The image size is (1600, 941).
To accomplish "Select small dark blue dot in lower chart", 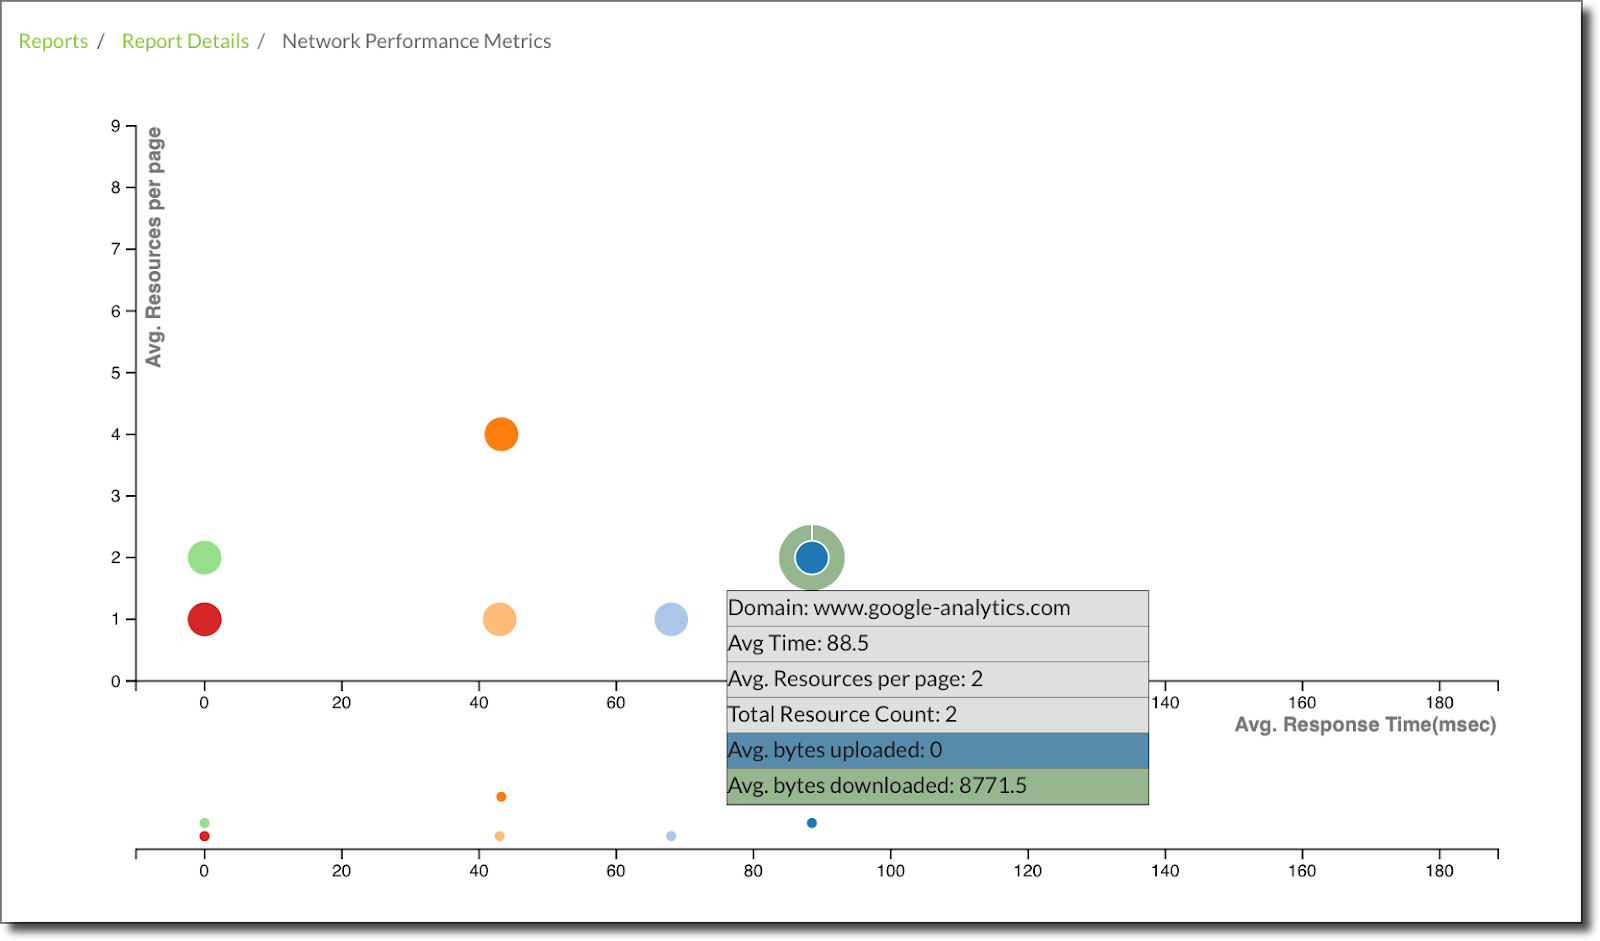I will pyautogui.click(x=812, y=823).
